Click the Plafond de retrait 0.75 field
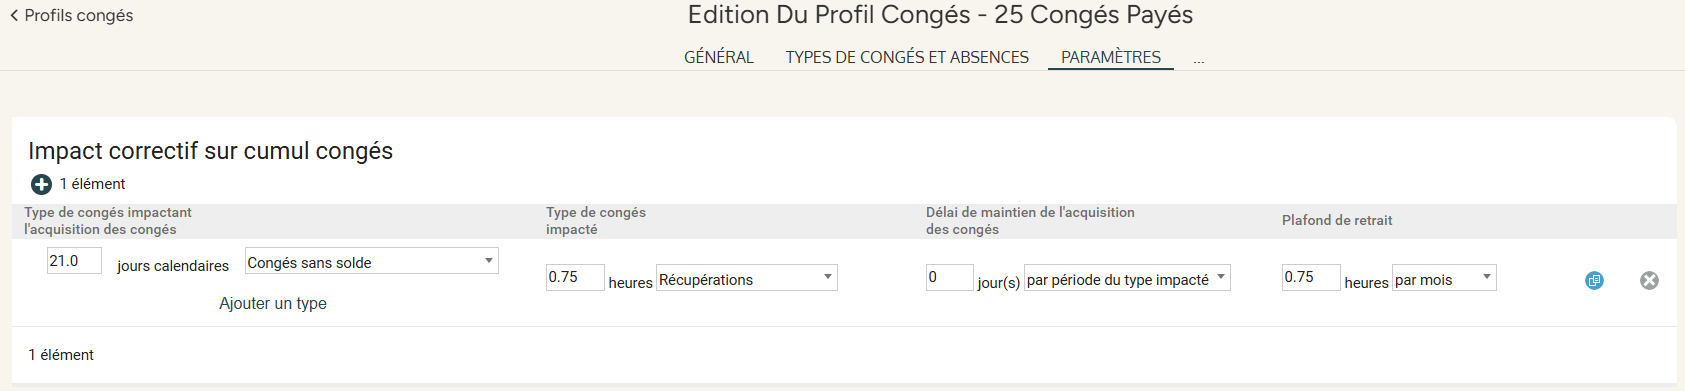1685x391 pixels. pyautogui.click(x=1311, y=278)
